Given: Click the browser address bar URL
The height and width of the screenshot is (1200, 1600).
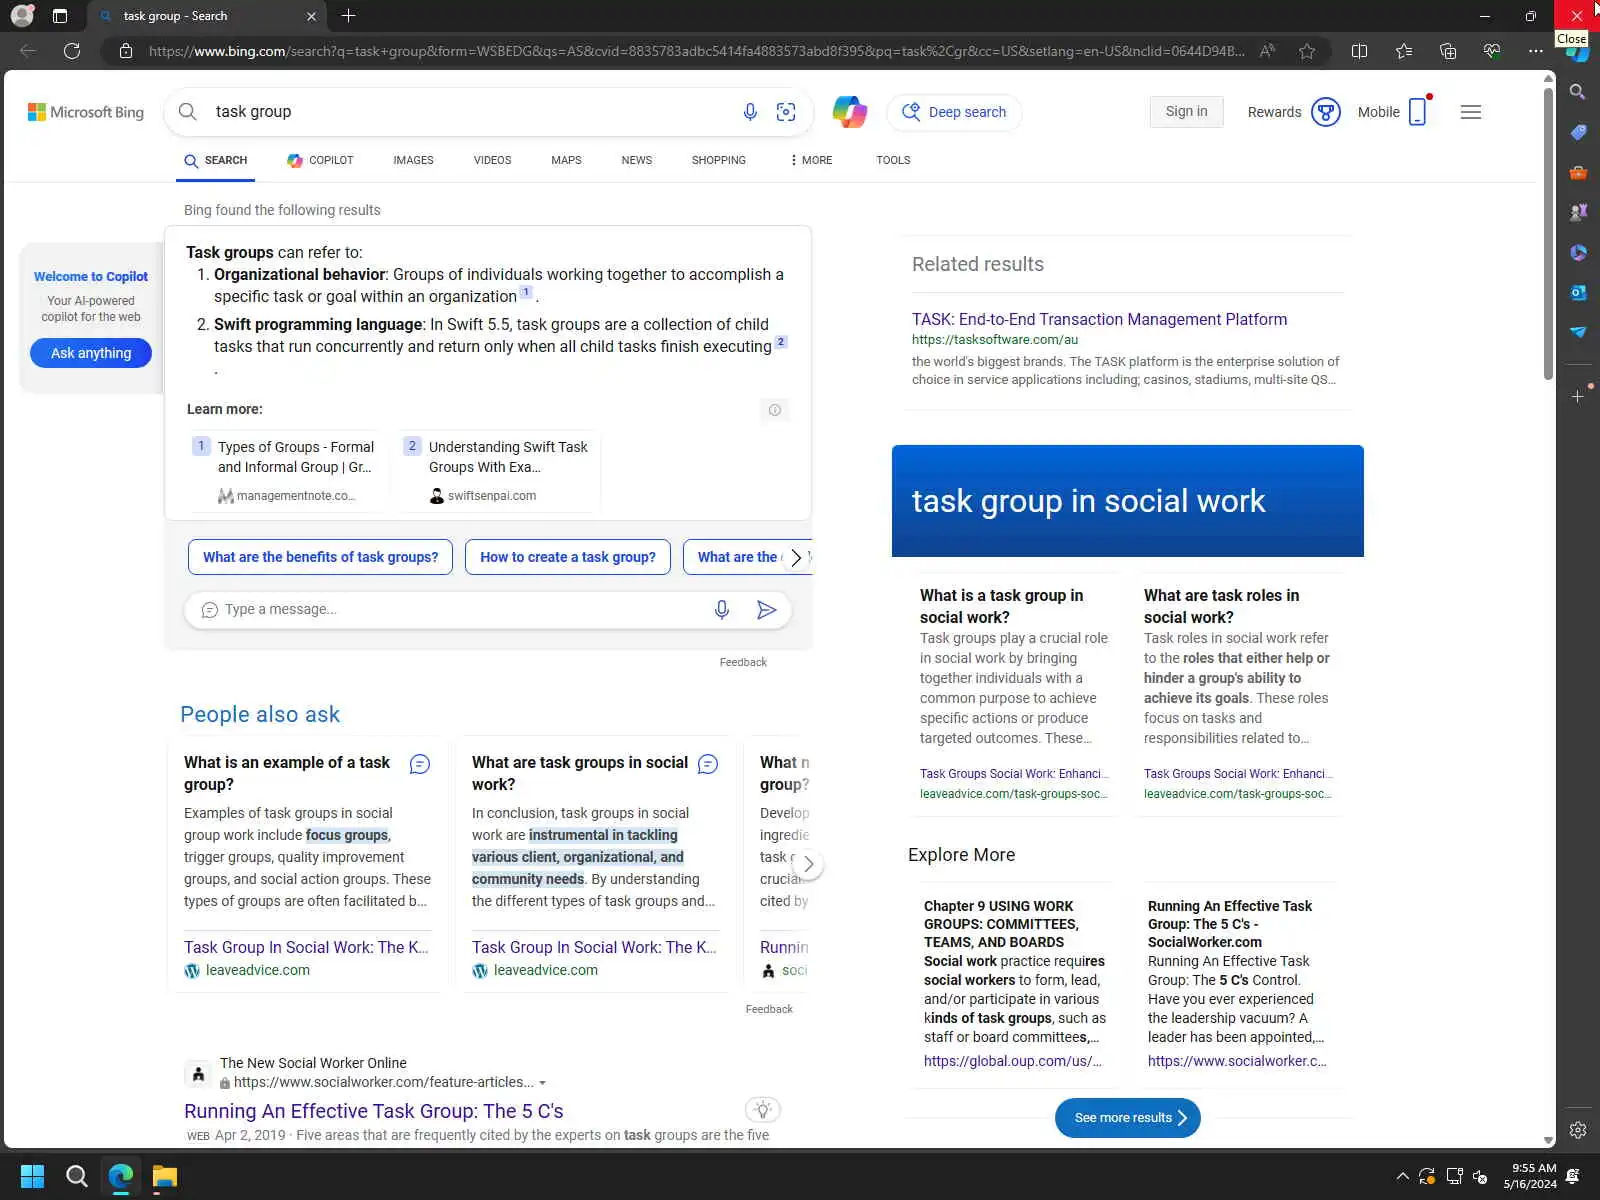Looking at the screenshot, I should [696, 51].
